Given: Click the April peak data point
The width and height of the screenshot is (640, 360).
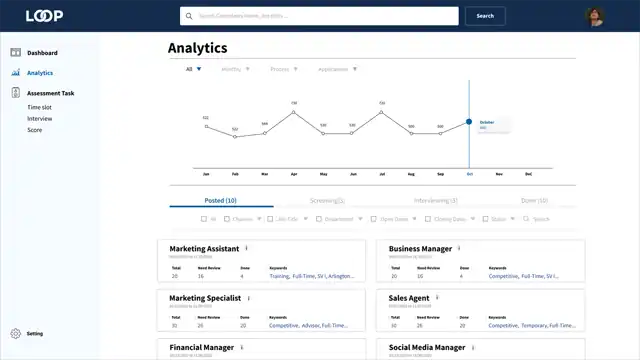Looking at the screenshot, I should point(293,112).
